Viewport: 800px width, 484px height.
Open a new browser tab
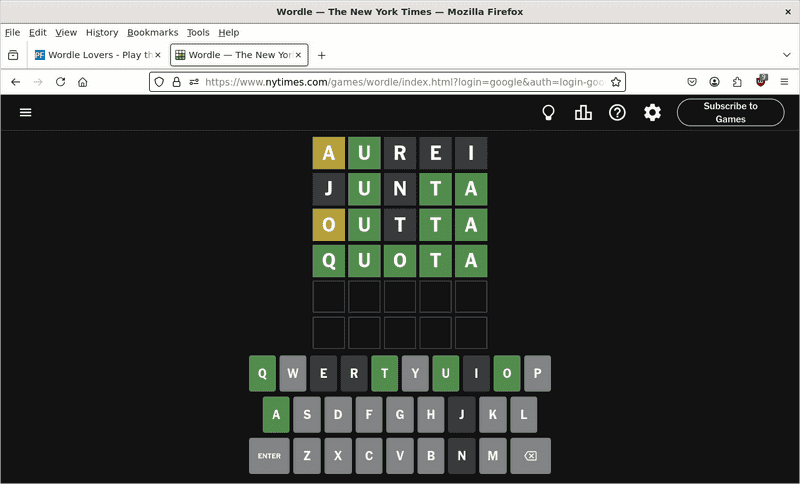tap(321, 55)
